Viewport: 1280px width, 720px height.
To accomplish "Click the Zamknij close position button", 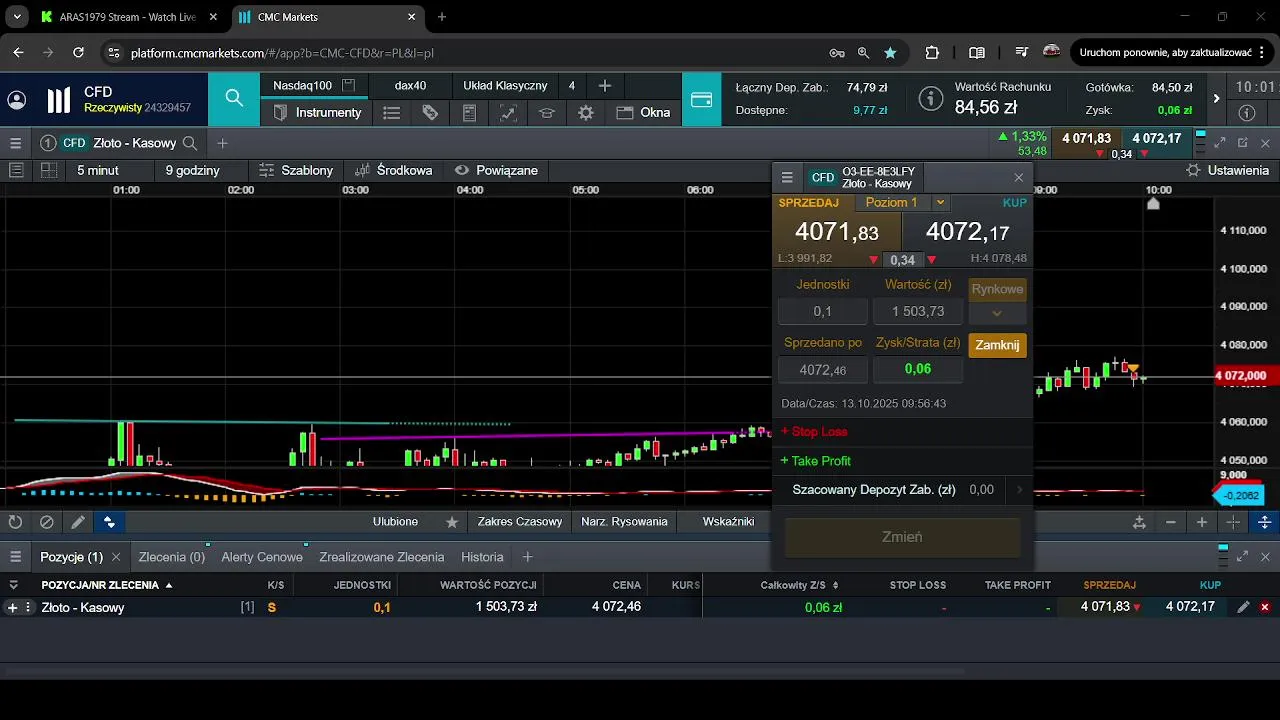I will [997, 345].
